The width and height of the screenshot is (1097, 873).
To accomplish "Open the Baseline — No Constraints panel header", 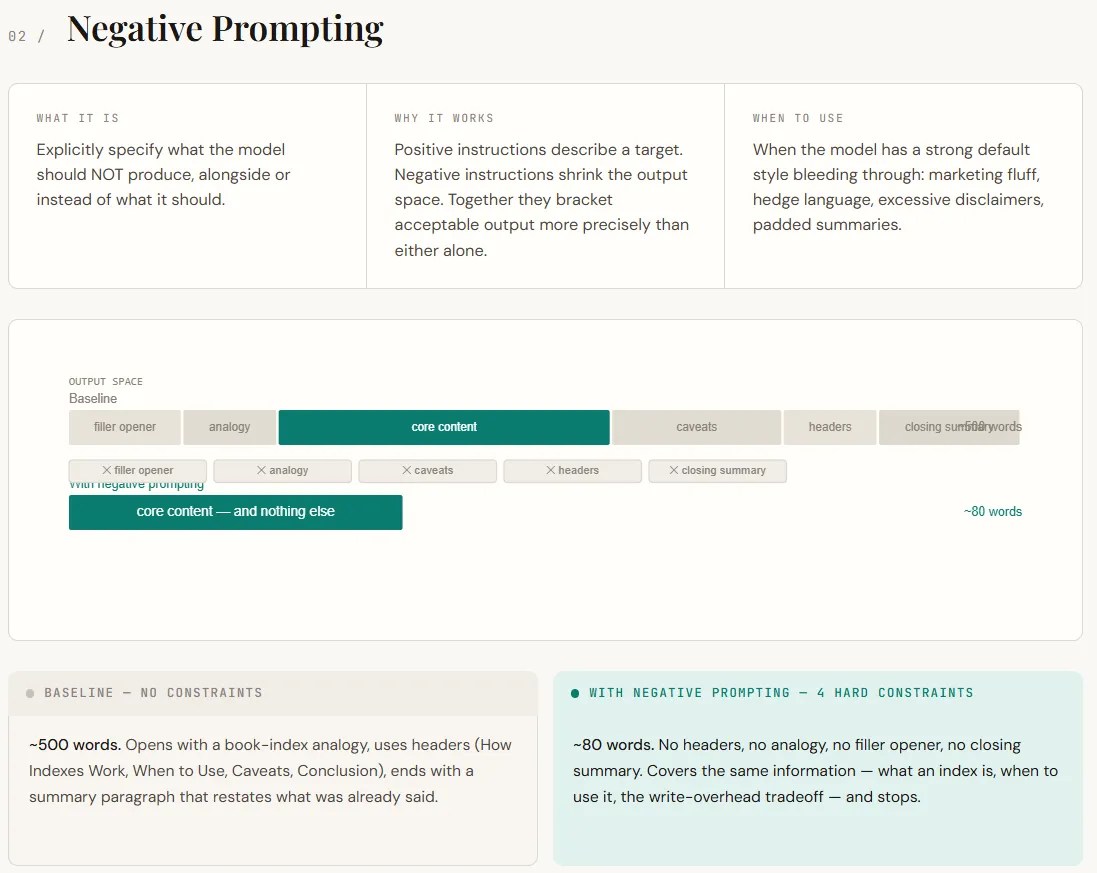I will [273, 693].
